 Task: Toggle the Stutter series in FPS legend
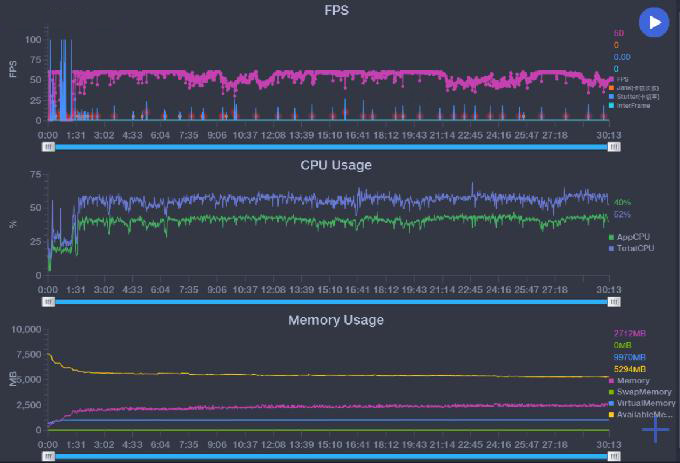634,97
